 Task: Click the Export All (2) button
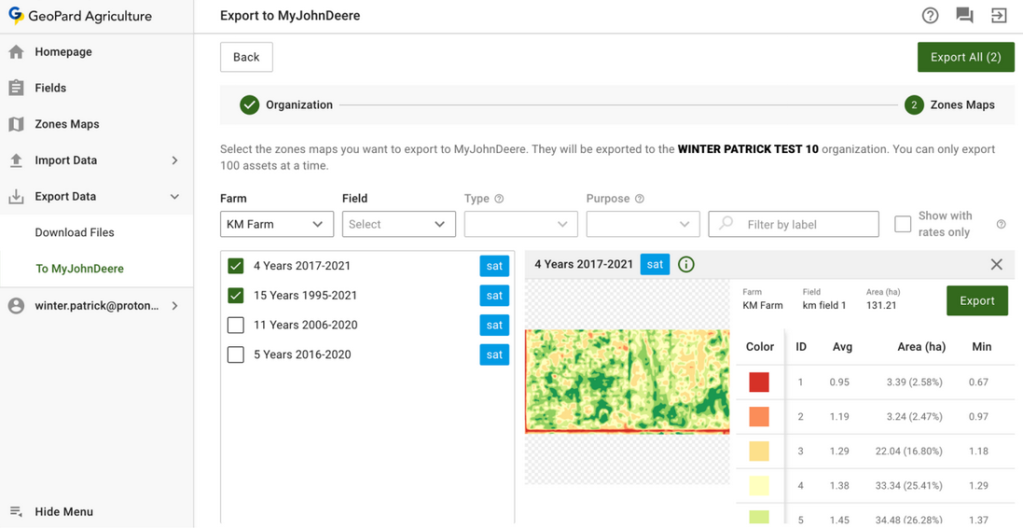(x=965, y=57)
